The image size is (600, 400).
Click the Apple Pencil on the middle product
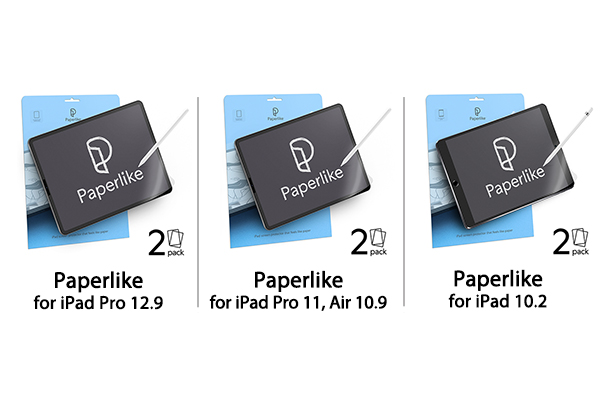(x=366, y=137)
